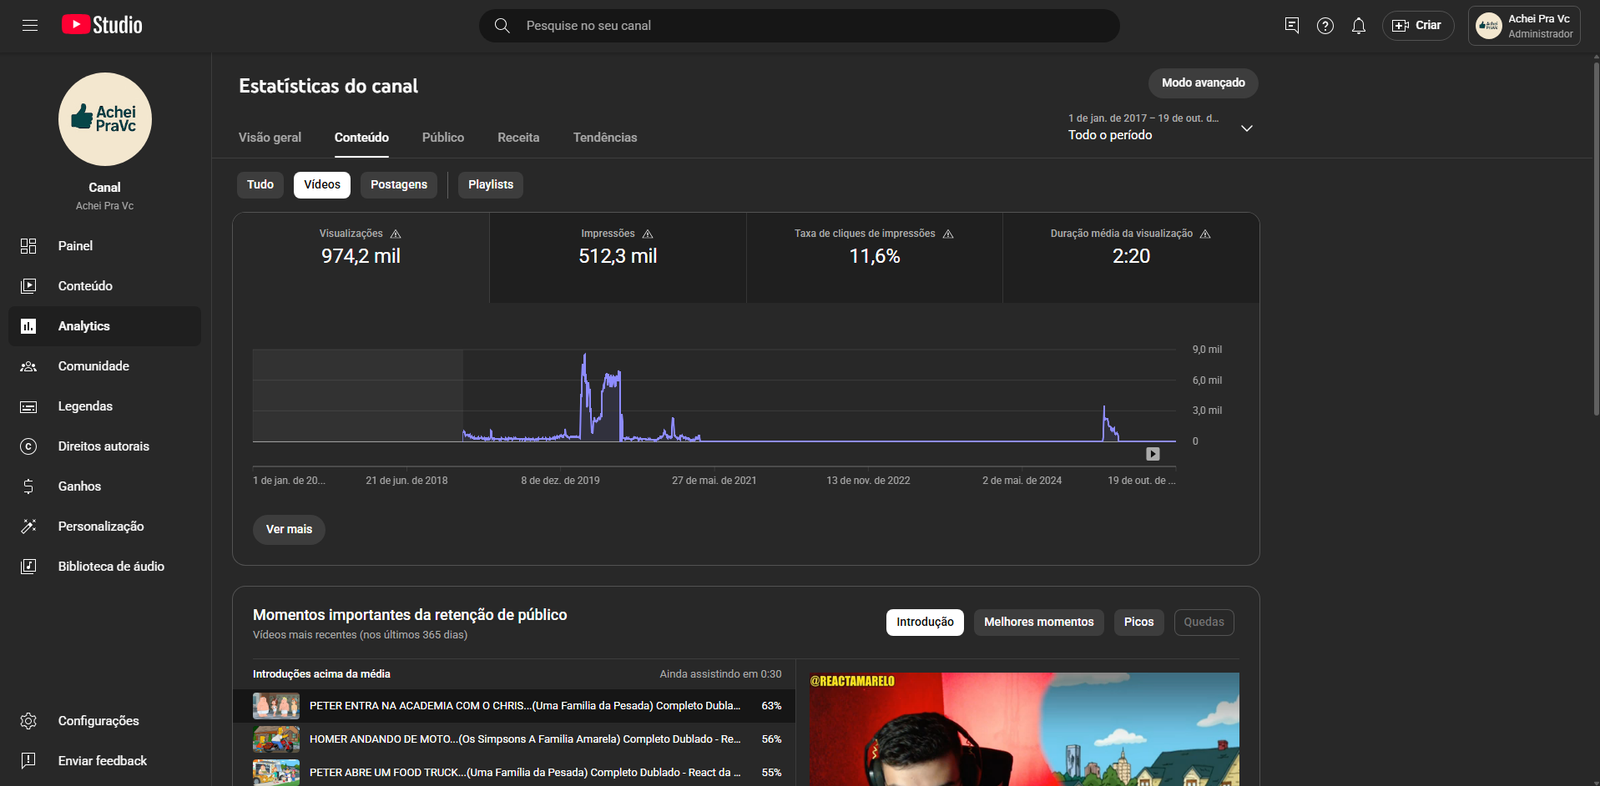
Task: Click the Modo avançado button
Action: tap(1203, 83)
